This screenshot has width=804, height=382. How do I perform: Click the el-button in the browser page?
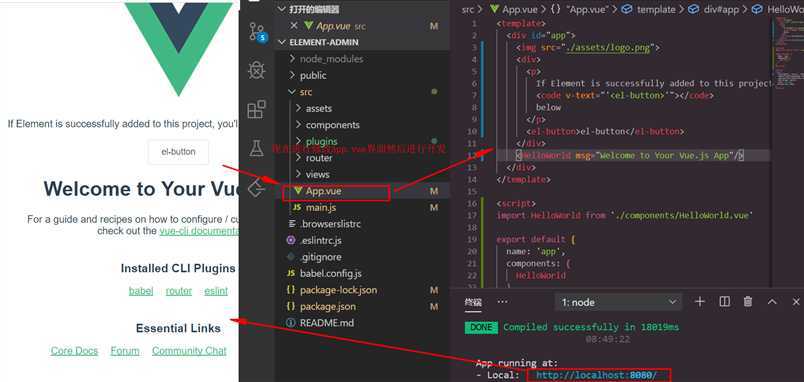pos(178,152)
